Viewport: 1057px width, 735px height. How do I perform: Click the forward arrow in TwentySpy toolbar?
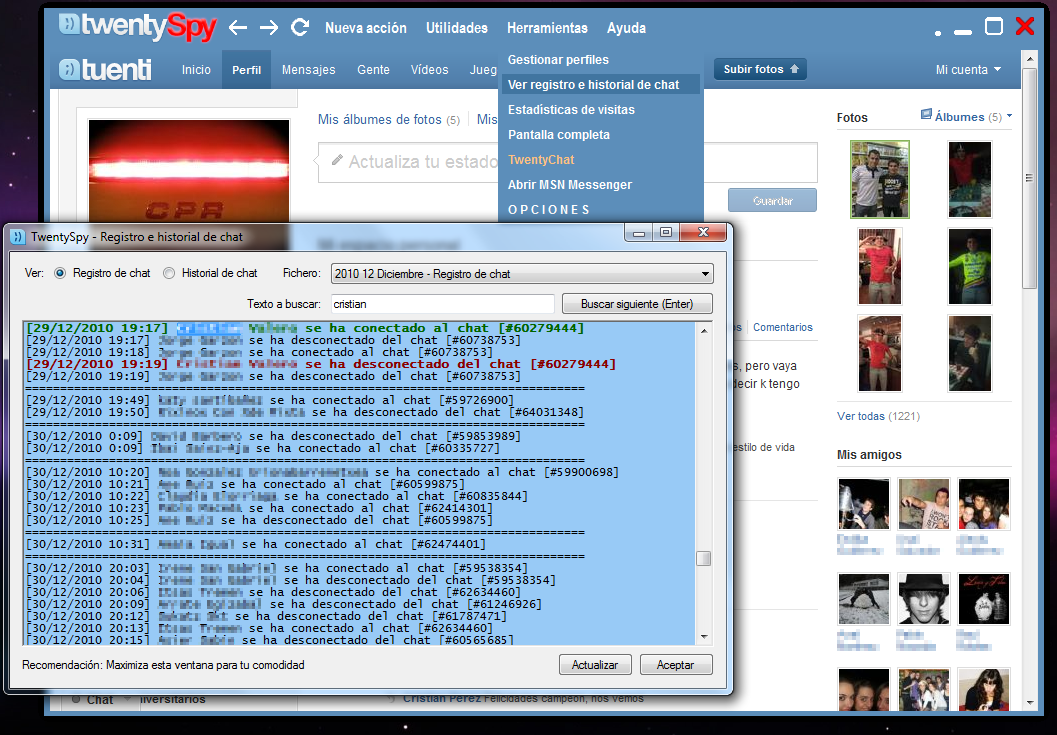[x=269, y=28]
